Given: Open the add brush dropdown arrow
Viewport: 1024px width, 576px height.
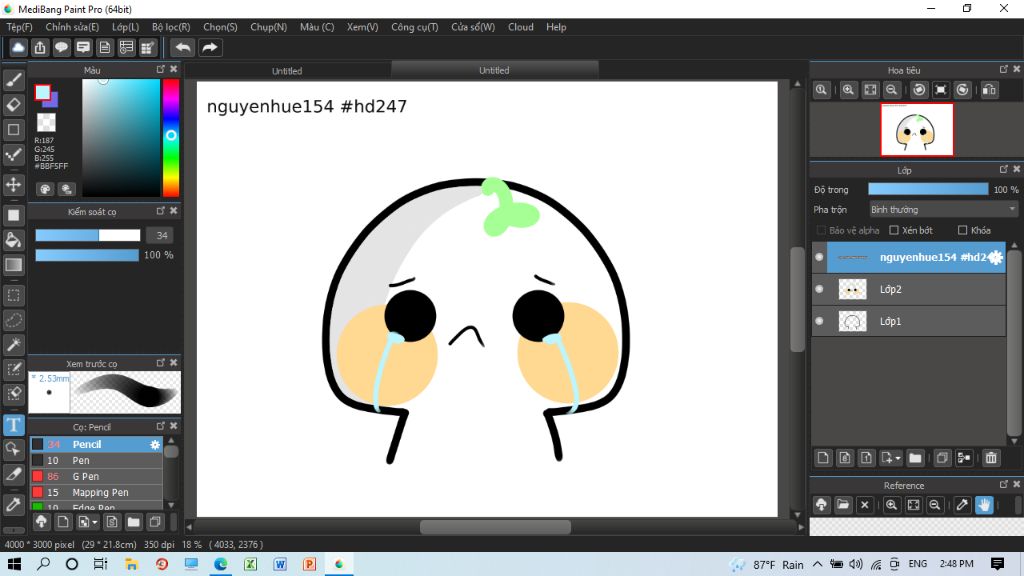Looking at the screenshot, I should (95, 522).
